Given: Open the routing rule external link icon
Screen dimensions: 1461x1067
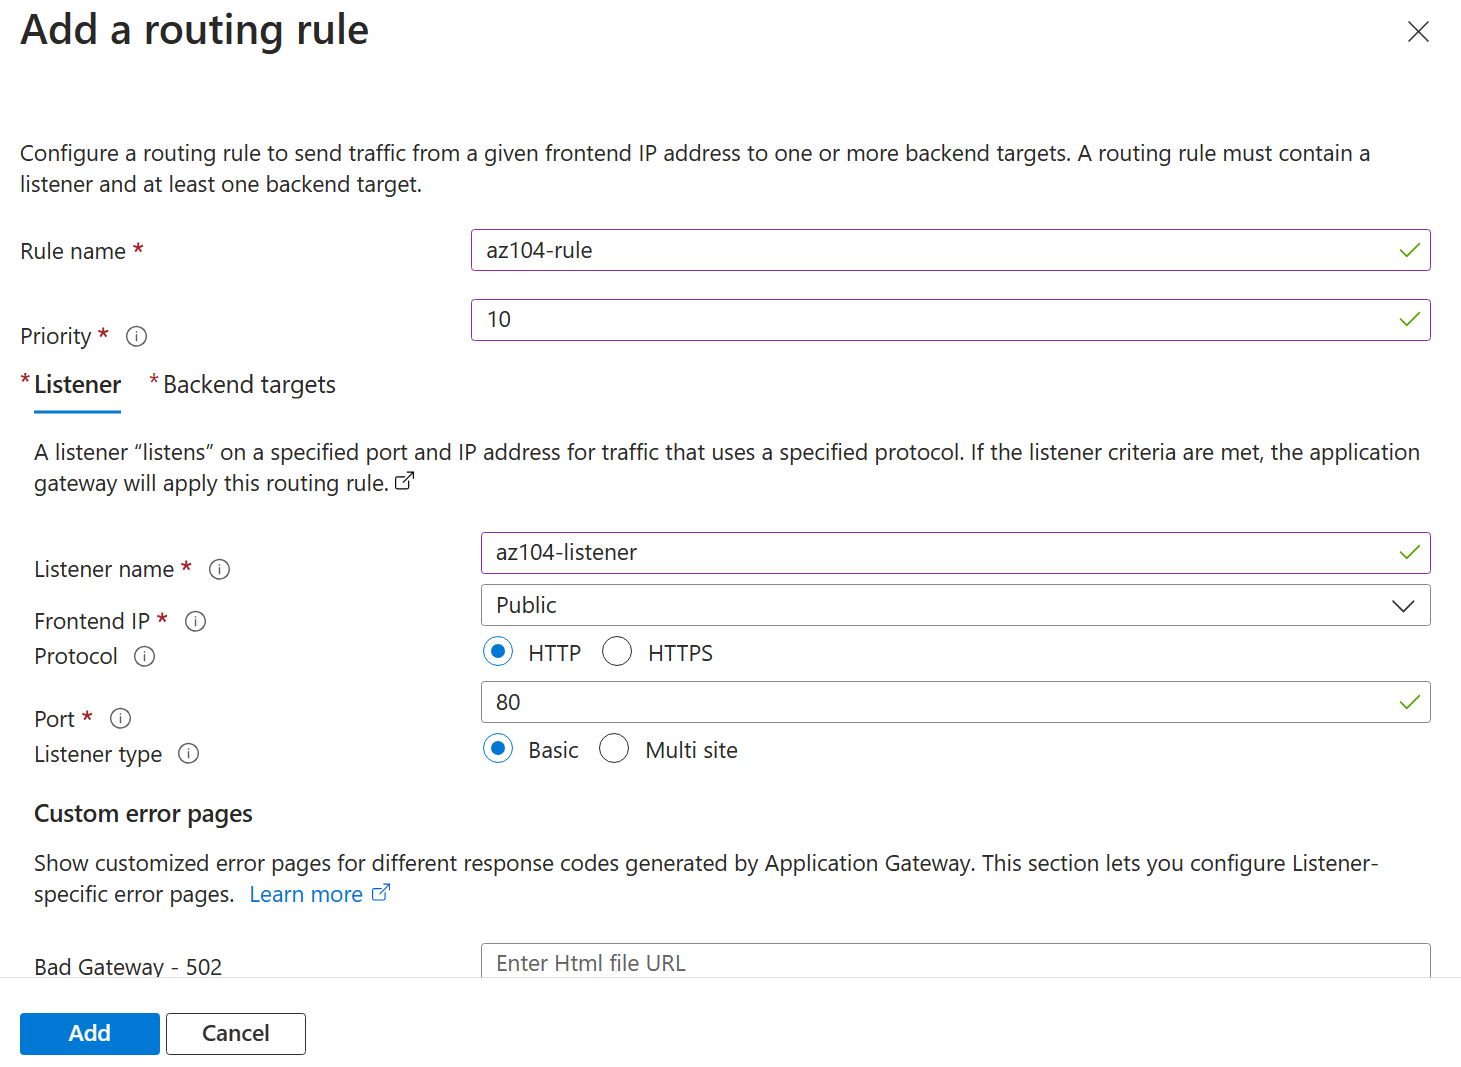Looking at the screenshot, I should (x=404, y=481).
